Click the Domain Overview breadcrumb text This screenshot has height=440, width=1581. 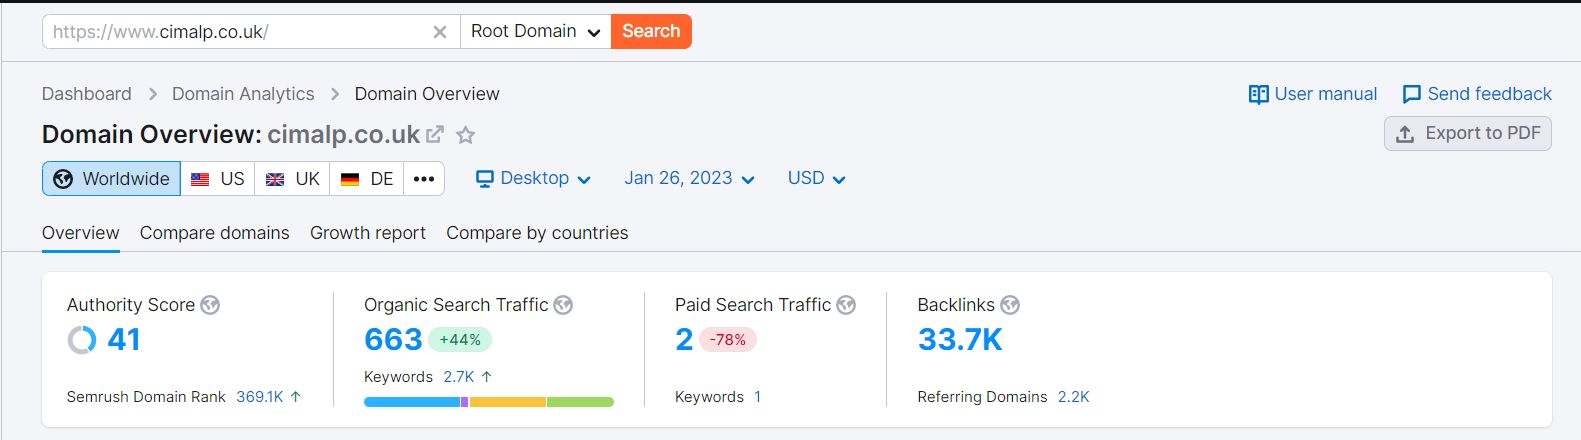pyautogui.click(x=427, y=94)
